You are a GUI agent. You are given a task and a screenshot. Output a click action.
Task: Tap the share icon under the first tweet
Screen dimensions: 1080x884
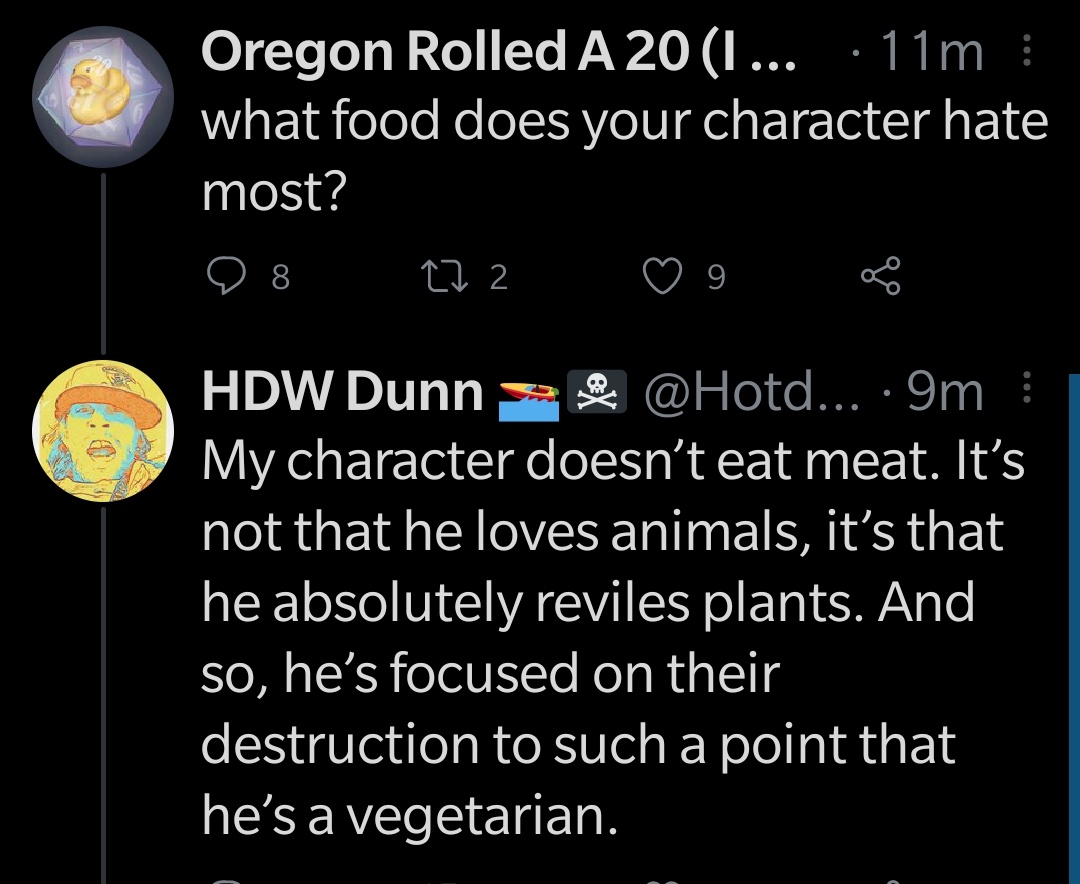point(880,276)
